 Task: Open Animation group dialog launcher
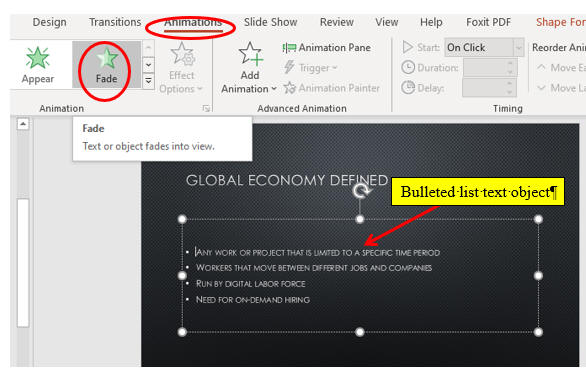point(206,108)
